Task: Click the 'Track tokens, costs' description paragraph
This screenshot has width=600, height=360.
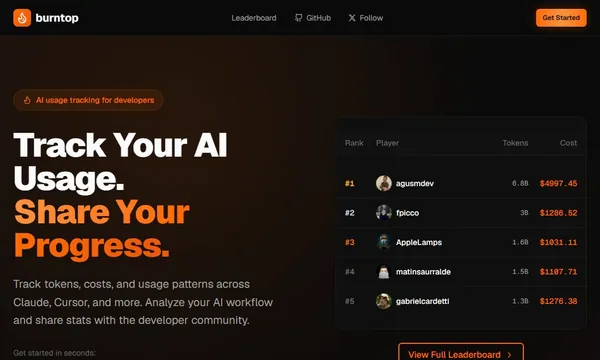Action: [x=143, y=302]
